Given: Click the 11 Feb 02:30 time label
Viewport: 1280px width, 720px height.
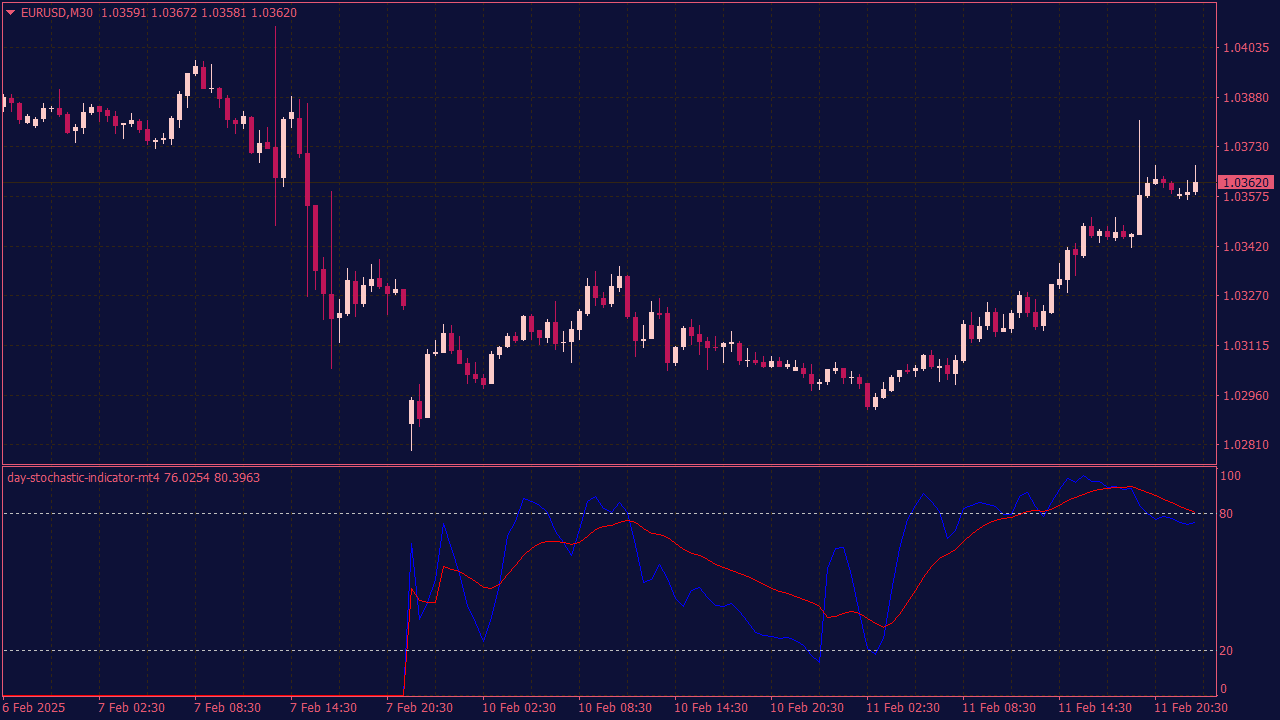Looking at the screenshot, I should 903,708.
